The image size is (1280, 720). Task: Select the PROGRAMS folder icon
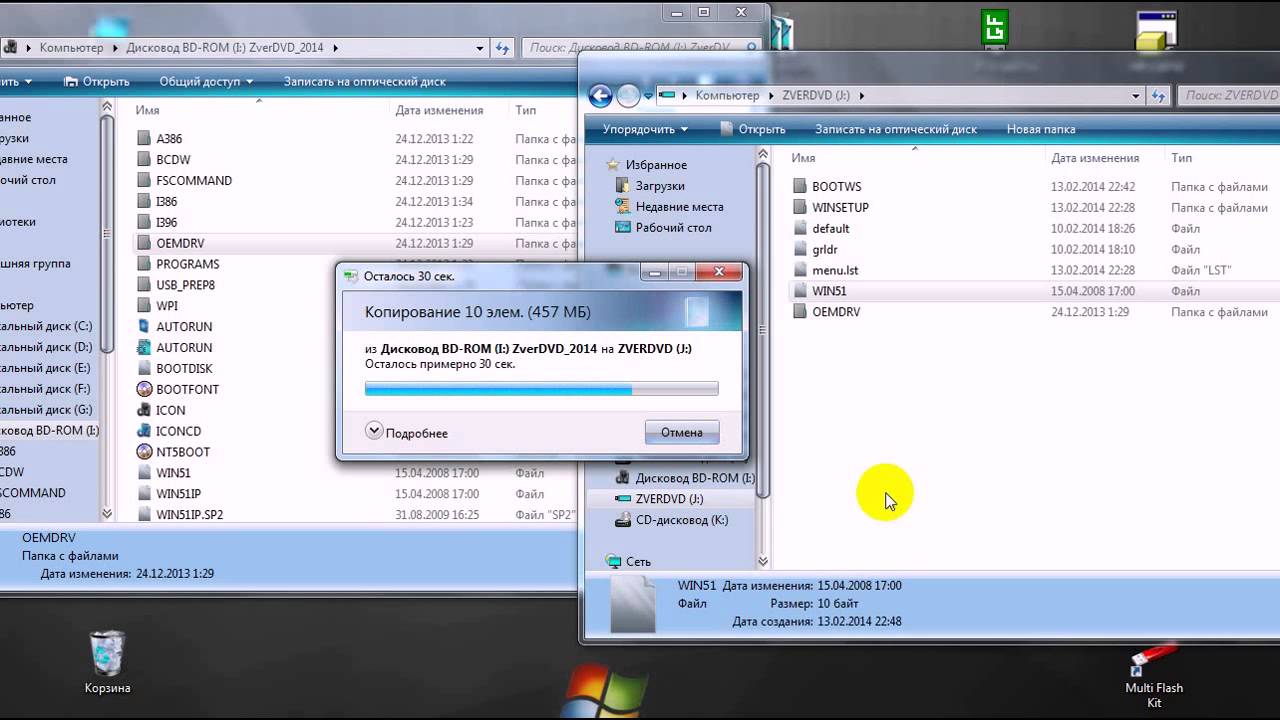(x=143, y=264)
